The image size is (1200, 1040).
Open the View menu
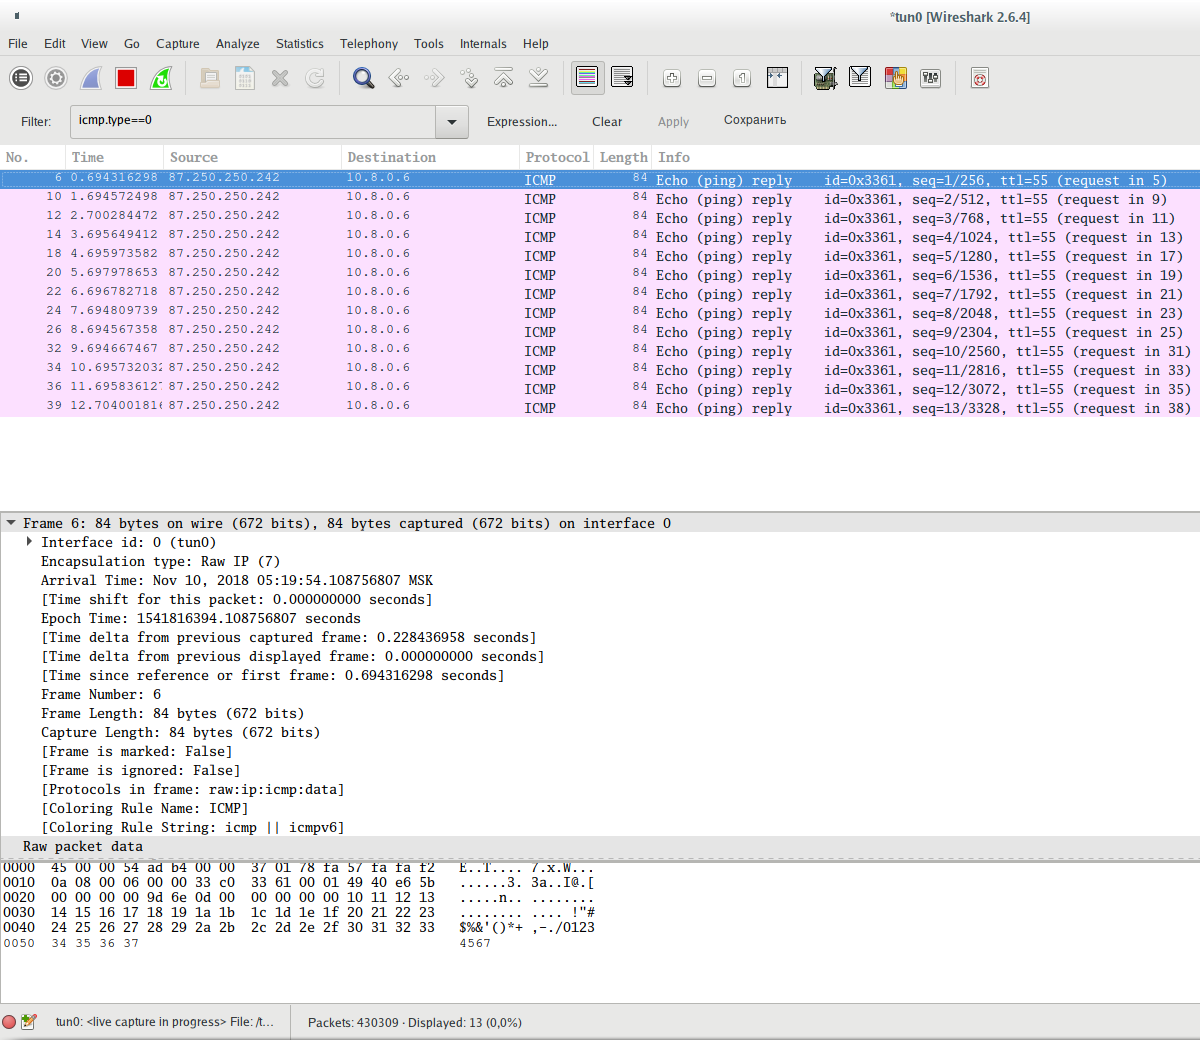(x=94, y=44)
